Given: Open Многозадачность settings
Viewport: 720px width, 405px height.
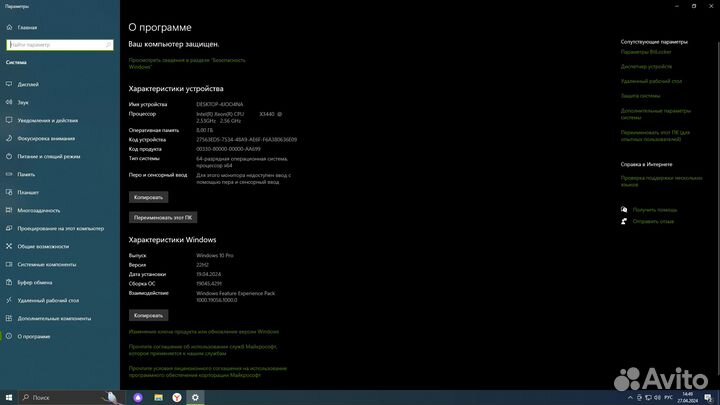Looking at the screenshot, I should [x=33, y=210].
